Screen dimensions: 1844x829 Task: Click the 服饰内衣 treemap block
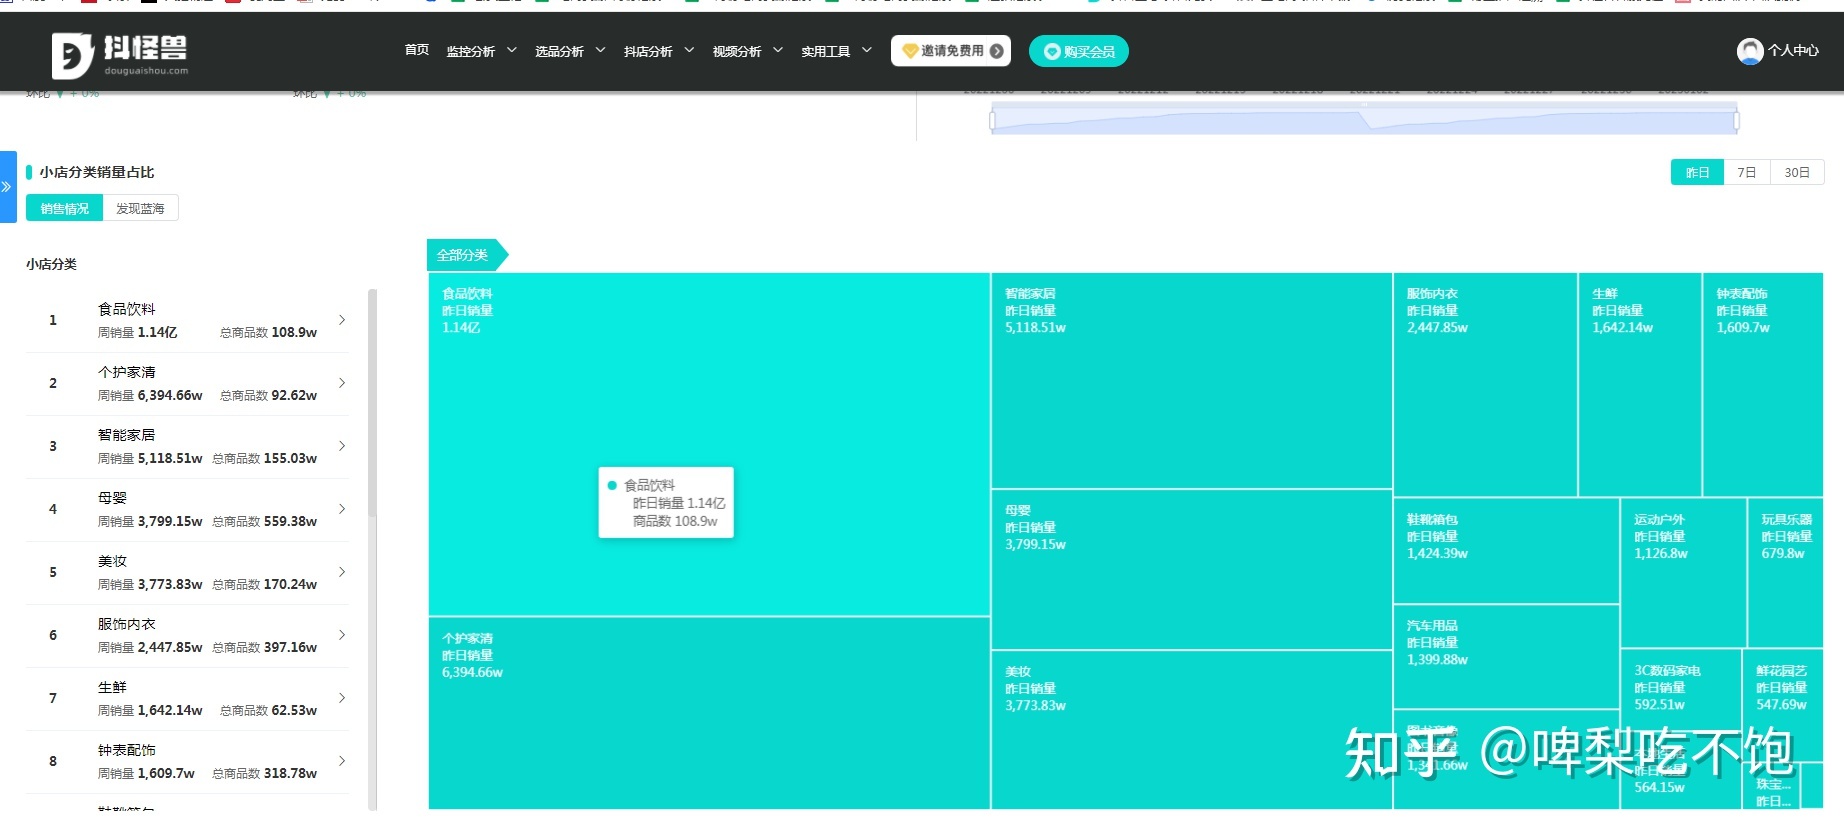(x=1485, y=385)
